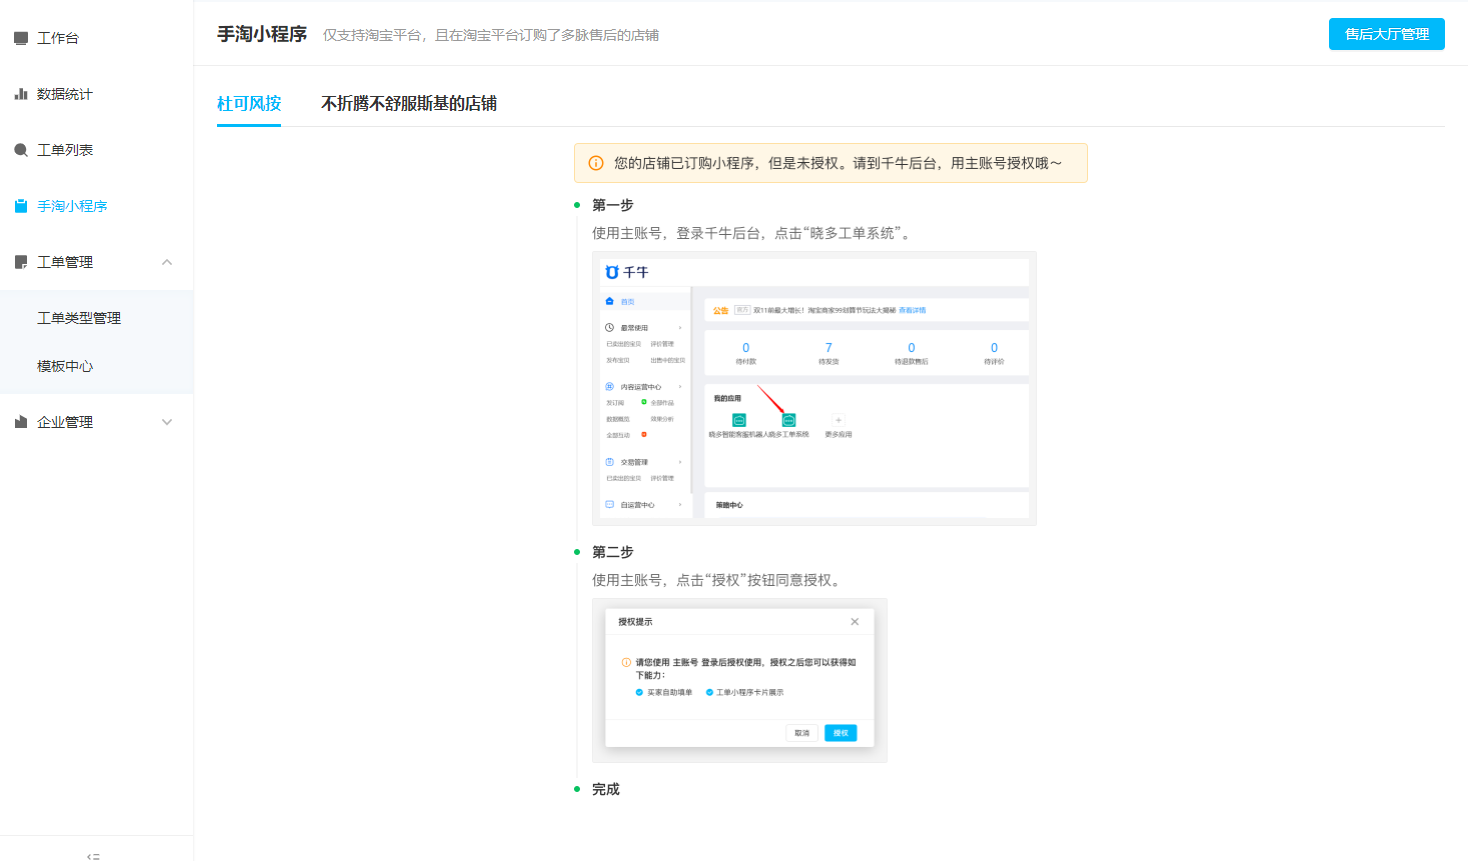This screenshot has width=1468, height=861.
Task: Click the 工单管理 document icon
Action: (x=21, y=262)
